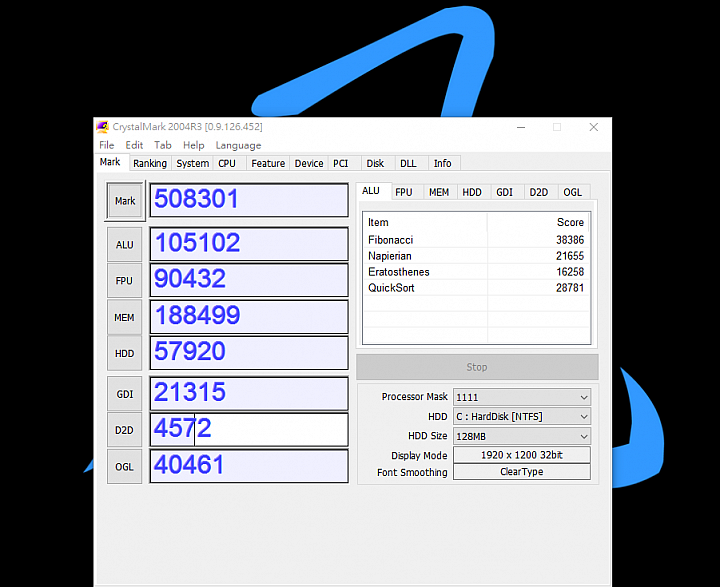Click the Stop button

477,367
